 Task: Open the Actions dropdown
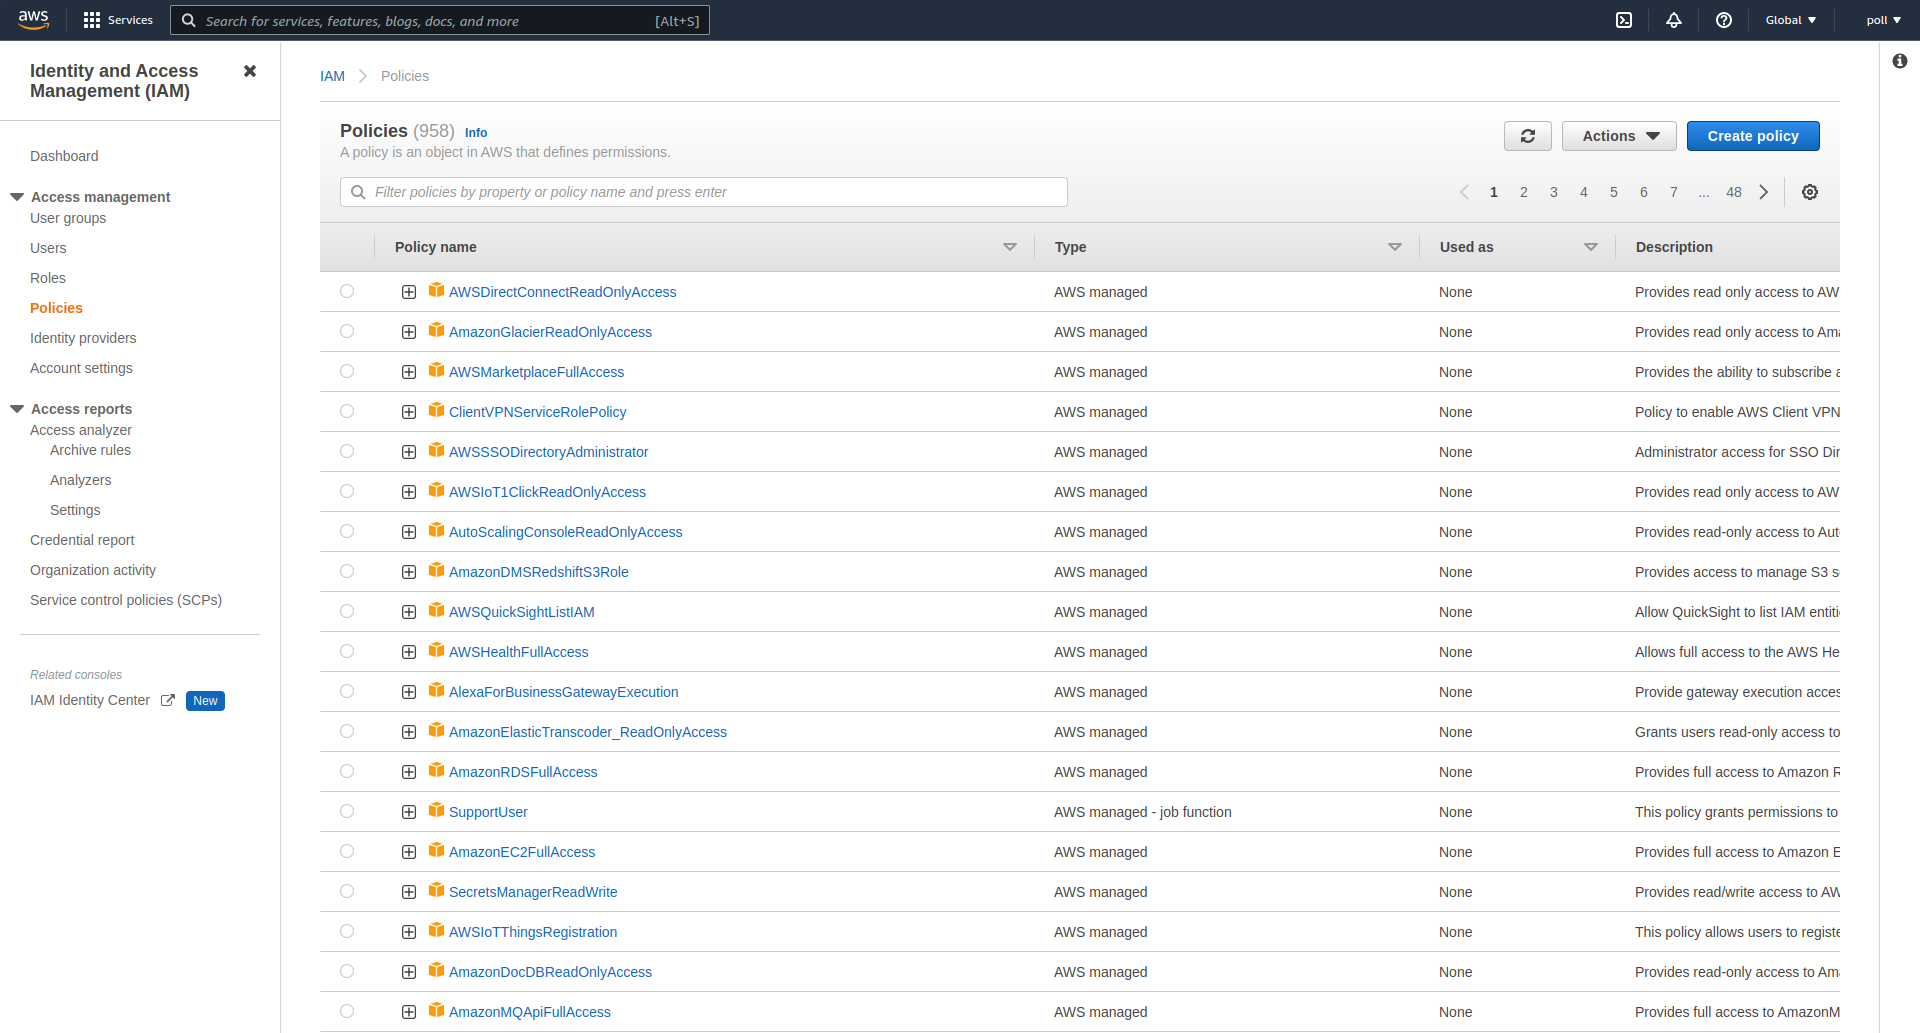[1618, 136]
